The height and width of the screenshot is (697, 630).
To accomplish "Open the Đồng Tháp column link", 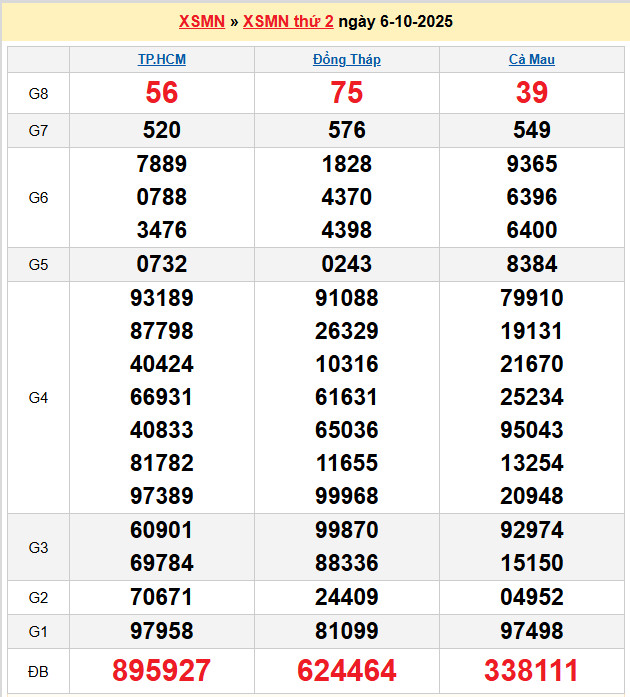I will tap(347, 59).
